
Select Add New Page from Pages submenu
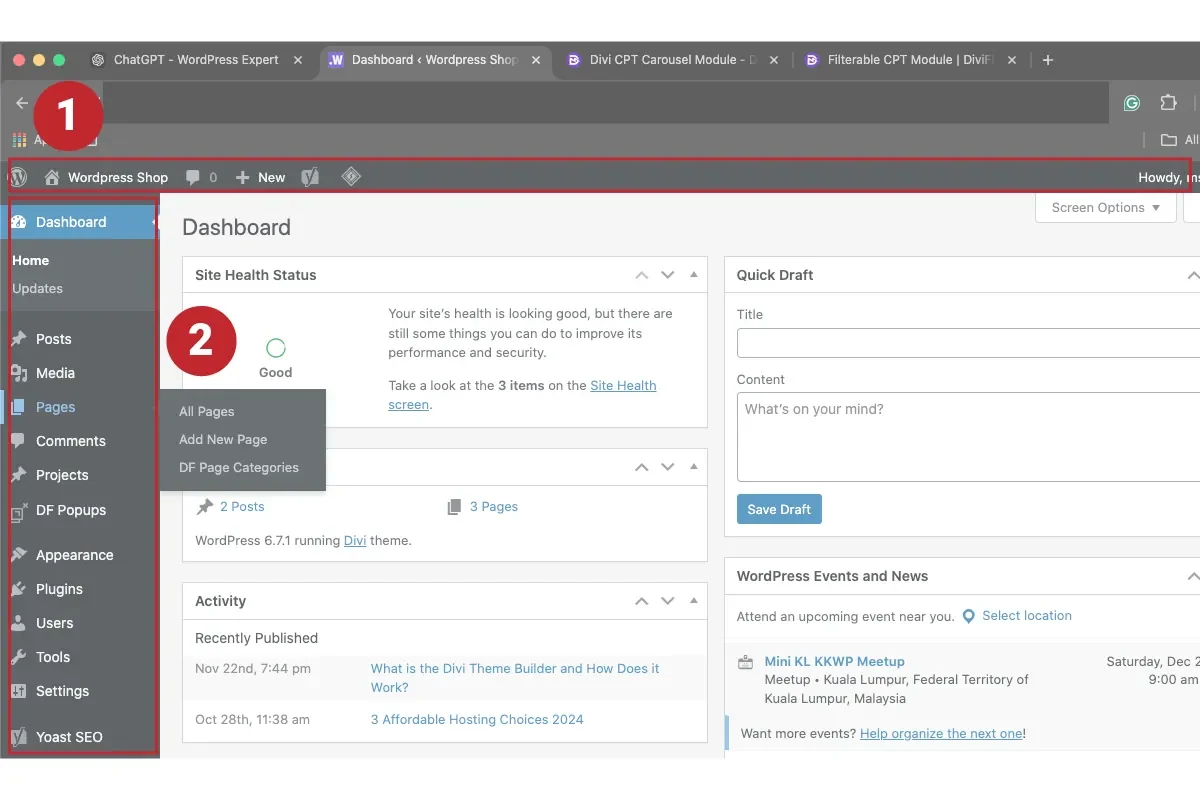pos(223,440)
